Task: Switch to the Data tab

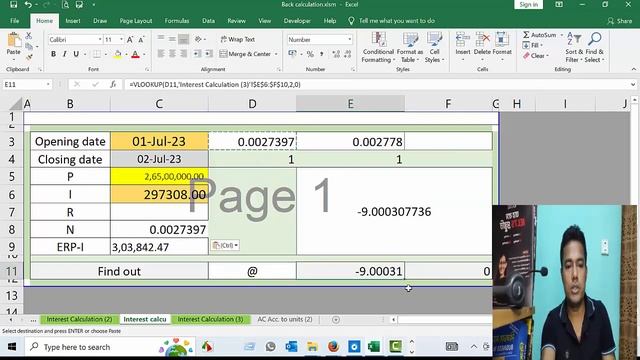Action: click(208, 21)
